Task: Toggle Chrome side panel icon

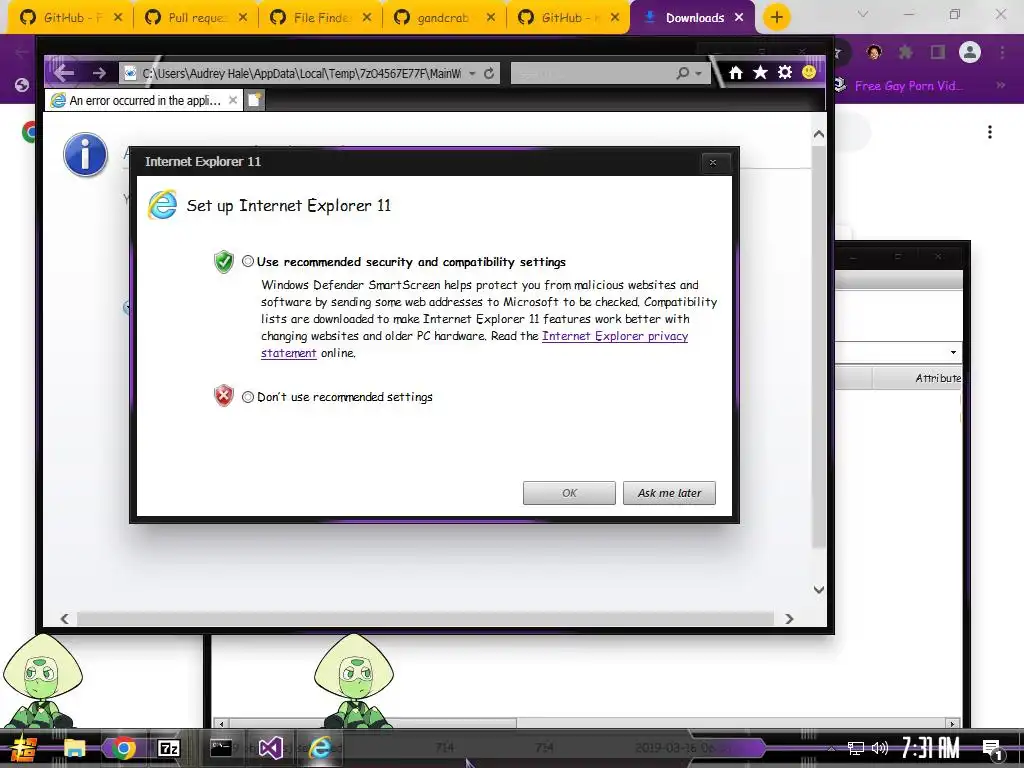Action: 938,52
